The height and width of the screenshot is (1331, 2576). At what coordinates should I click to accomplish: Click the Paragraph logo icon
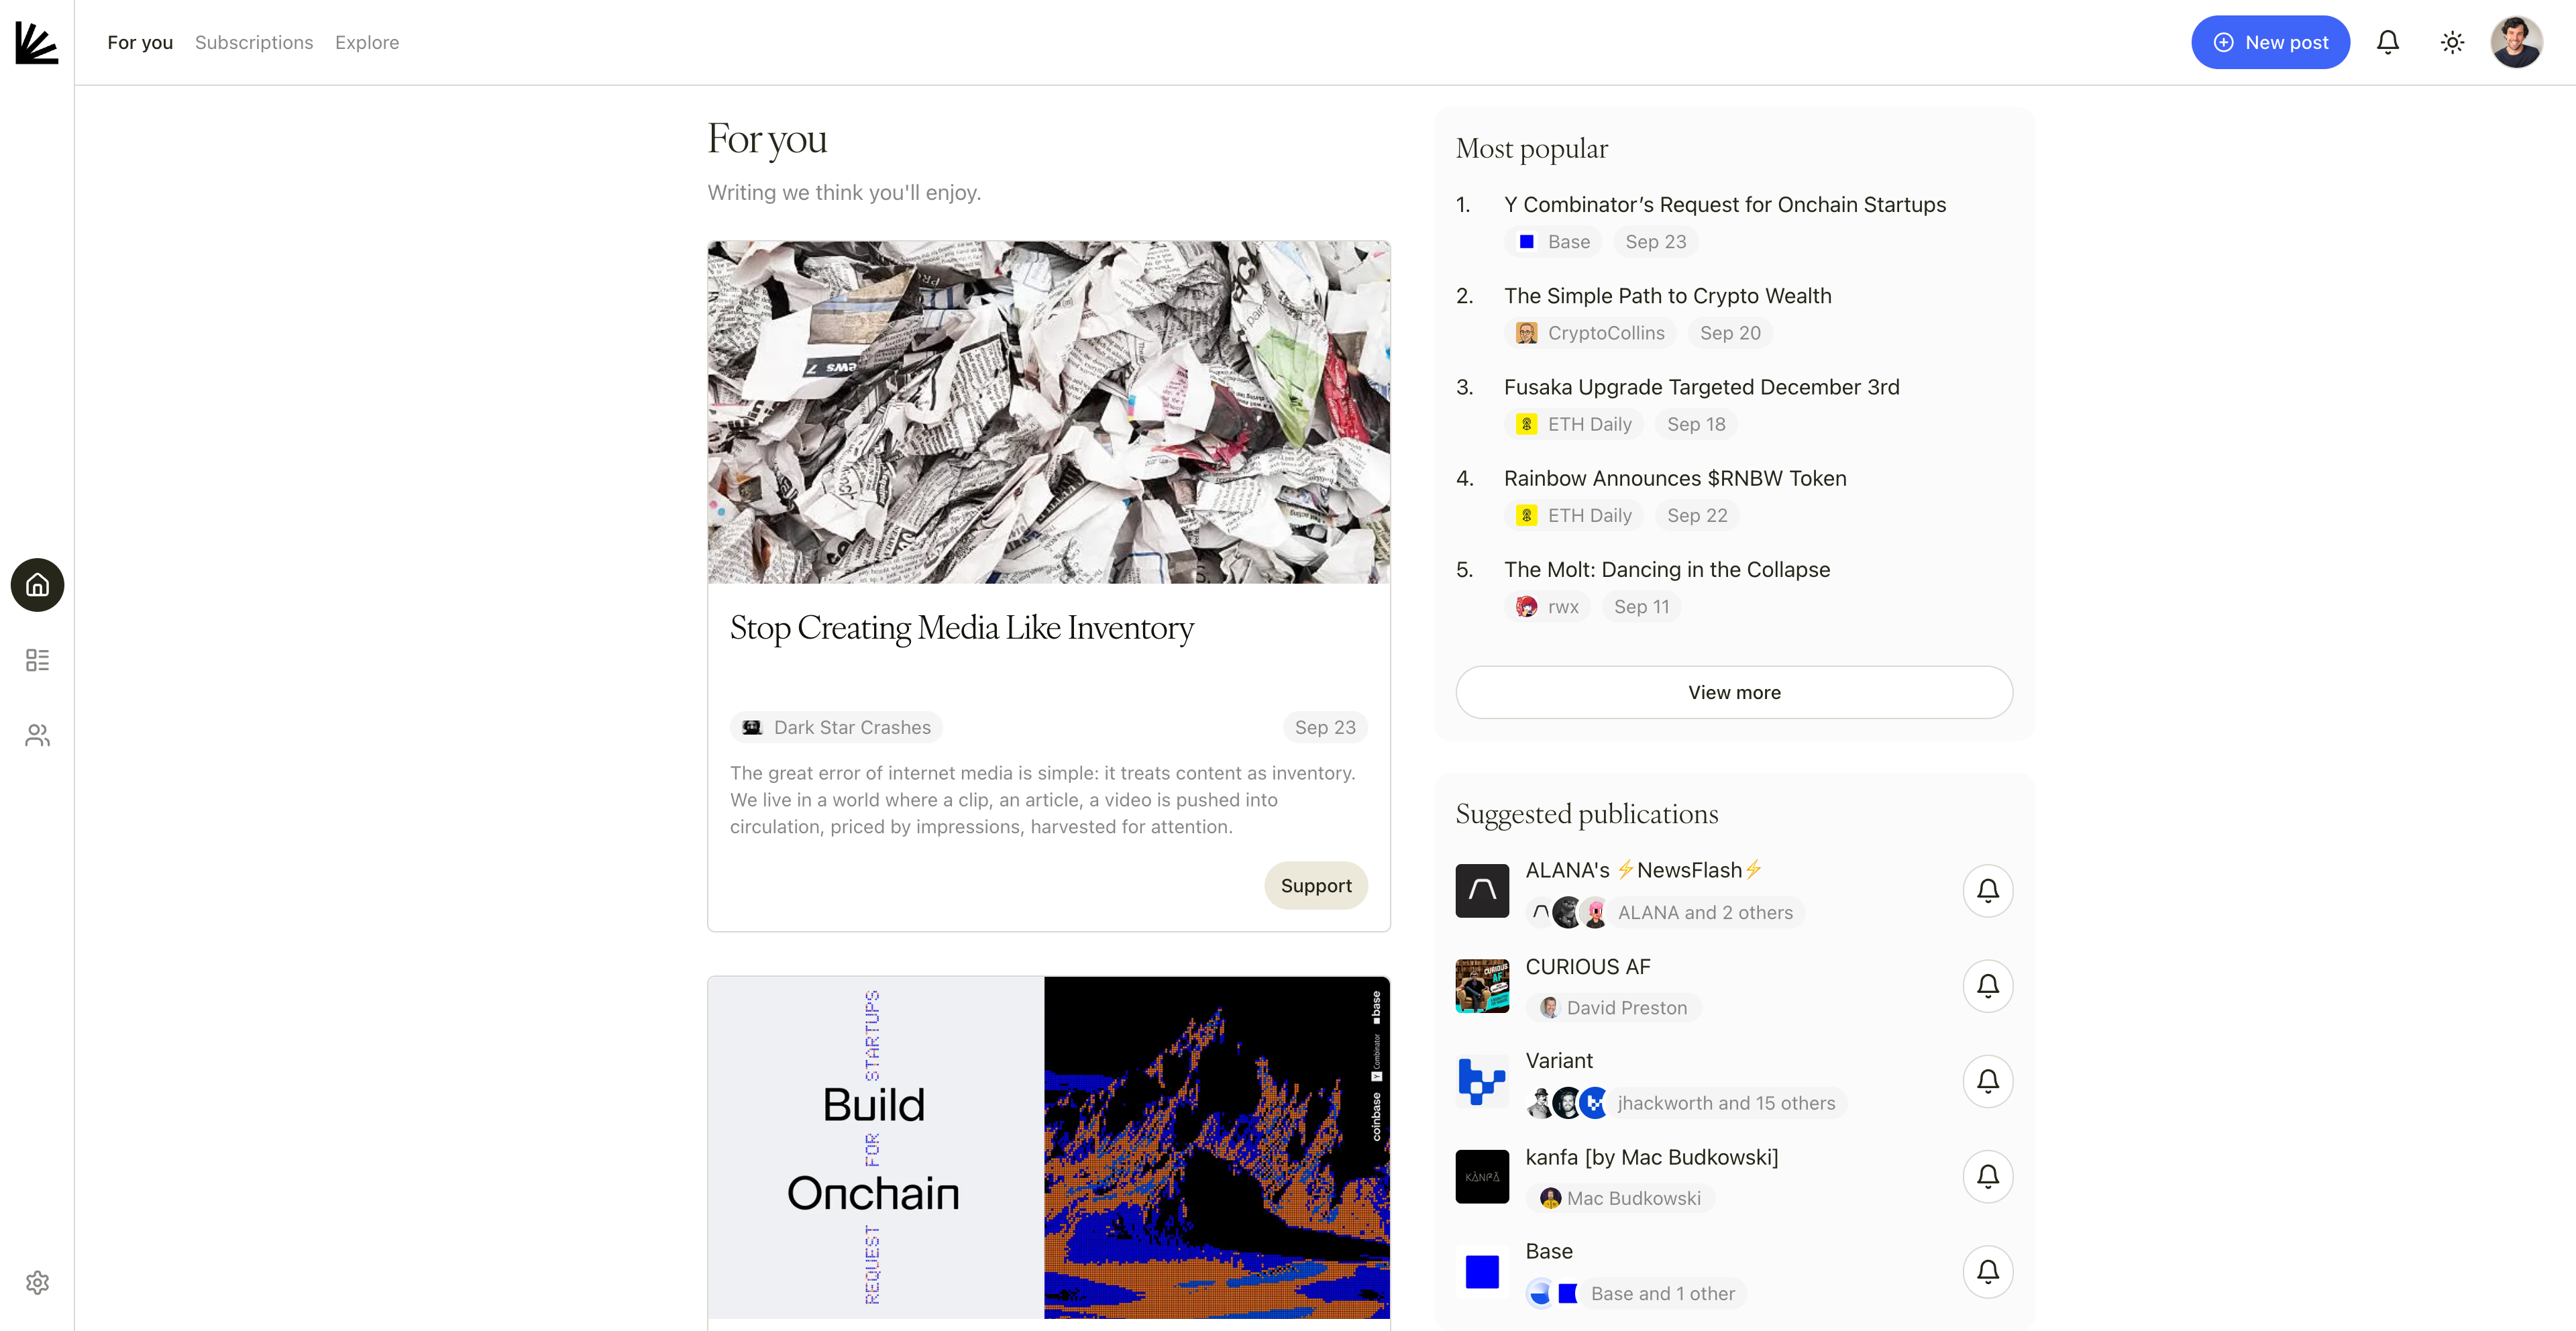(37, 43)
